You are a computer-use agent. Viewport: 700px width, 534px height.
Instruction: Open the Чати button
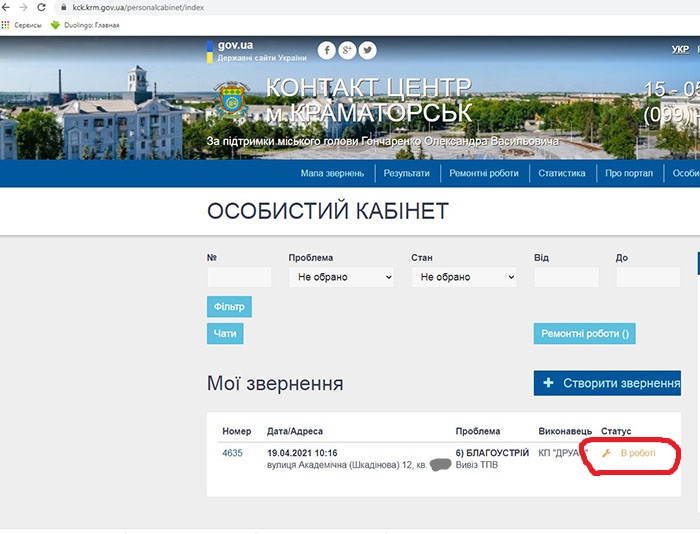225,333
